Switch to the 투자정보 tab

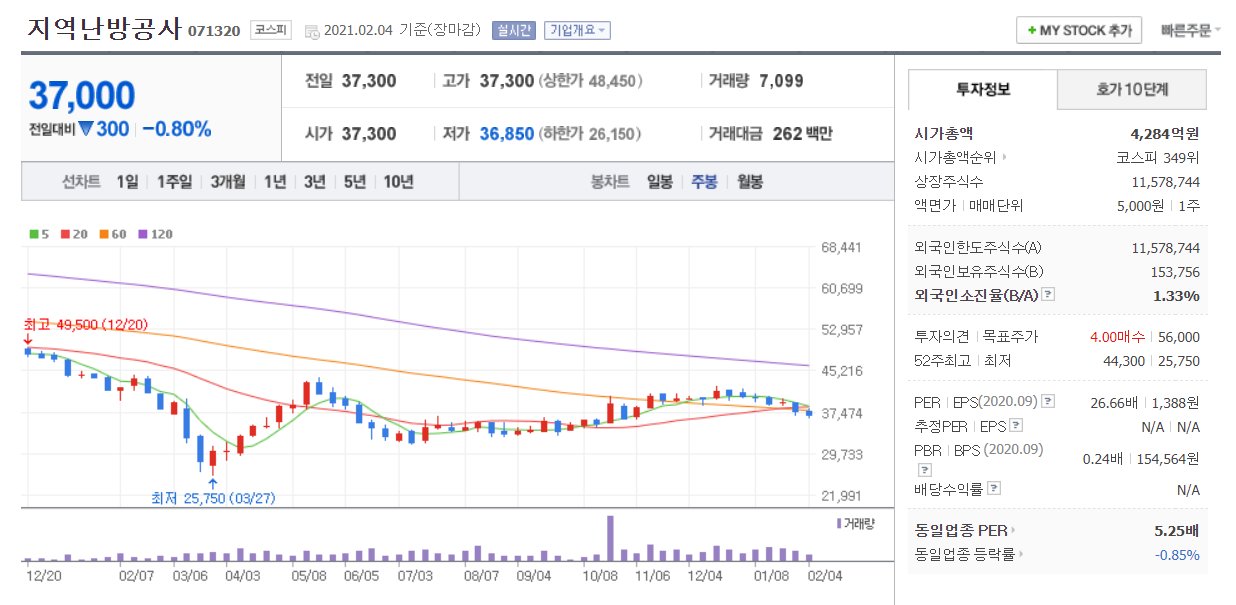pyautogui.click(x=982, y=89)
